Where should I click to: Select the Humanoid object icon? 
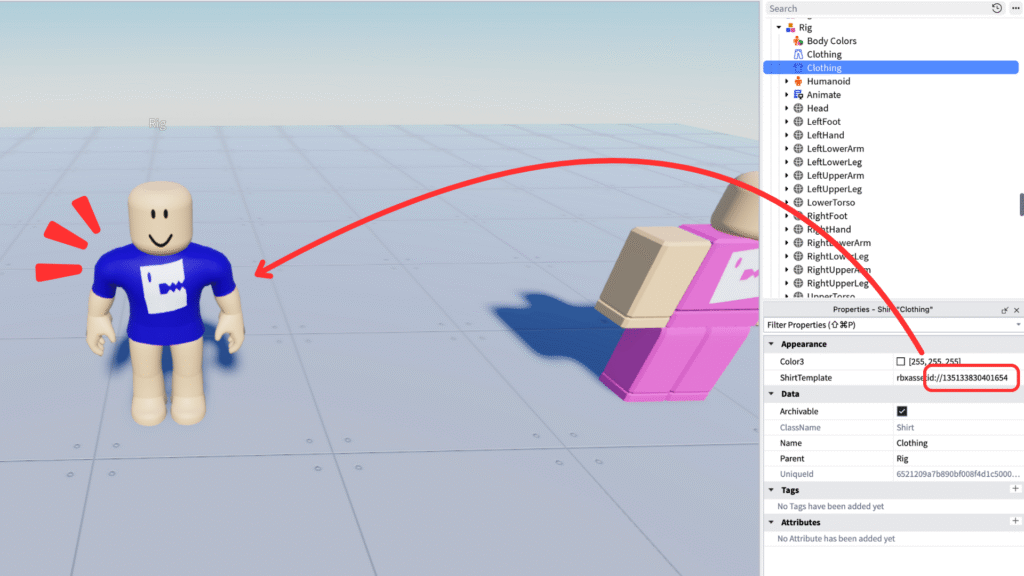[x=798, y=81]
